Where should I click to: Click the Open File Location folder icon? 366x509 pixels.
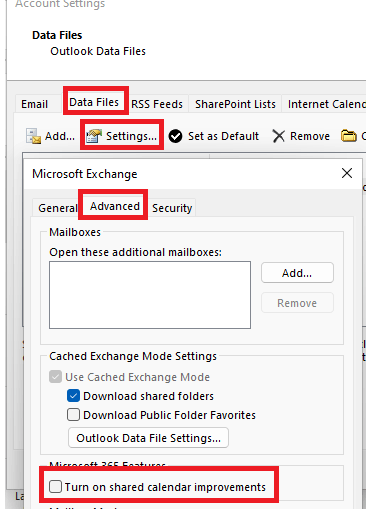(x=349, y=136)
